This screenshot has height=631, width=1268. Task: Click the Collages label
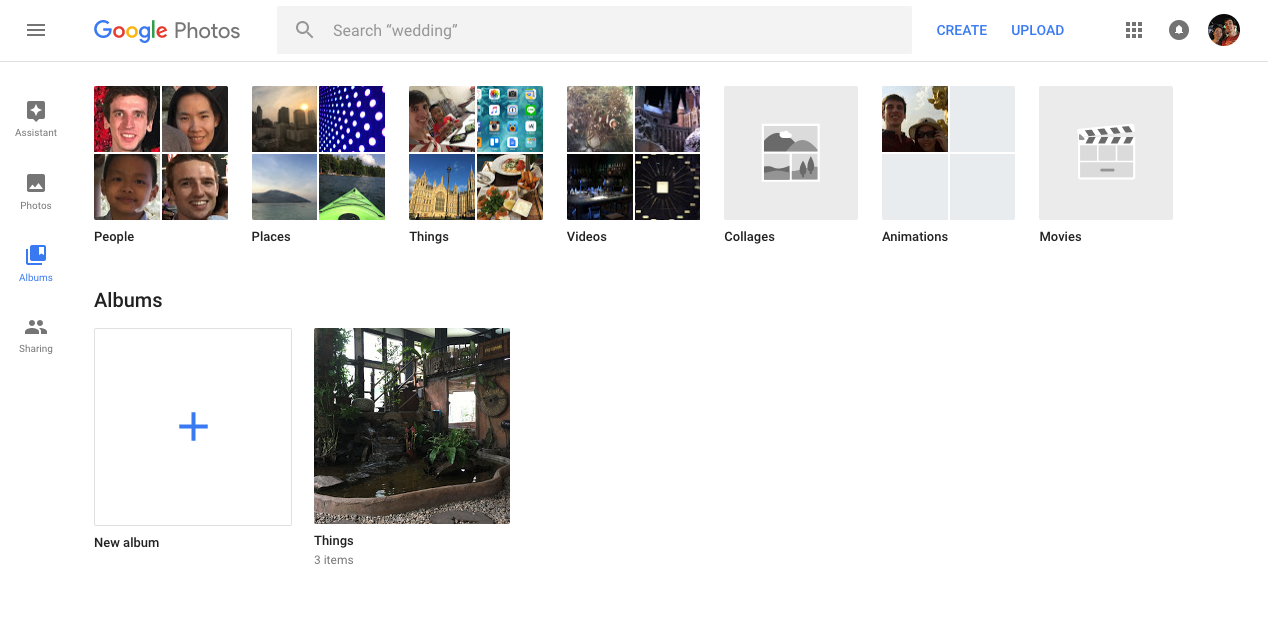pos(750,237)
